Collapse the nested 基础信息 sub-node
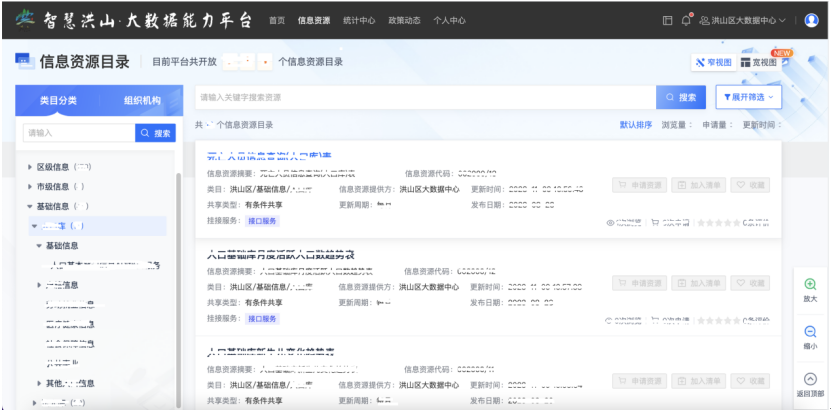The image size is (831, 415). tap(39, 246)
